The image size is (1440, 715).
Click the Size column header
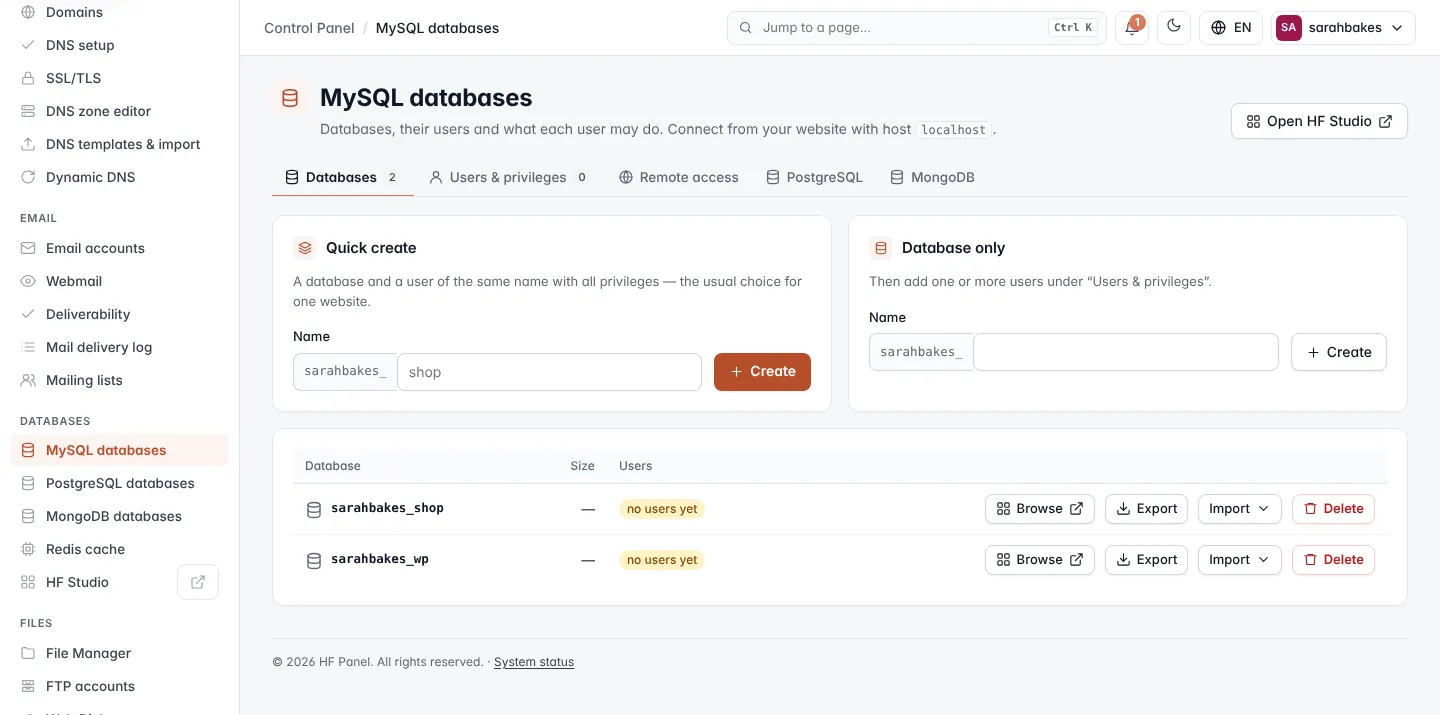pos(582,466)
